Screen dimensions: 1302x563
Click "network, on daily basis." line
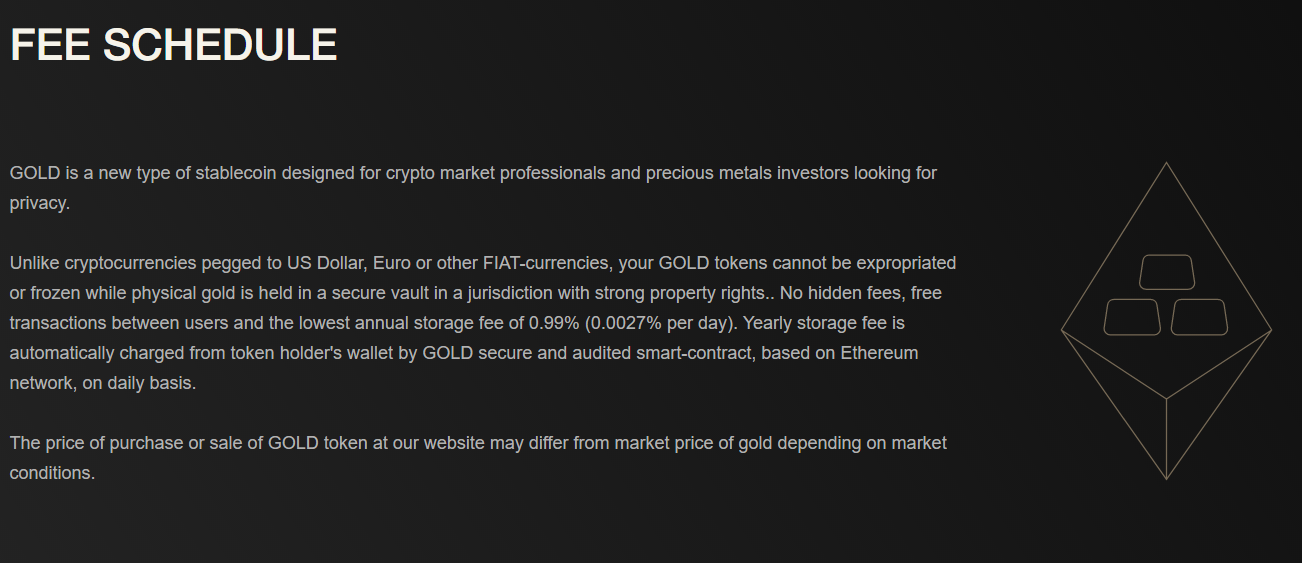[x=103, y=383]
